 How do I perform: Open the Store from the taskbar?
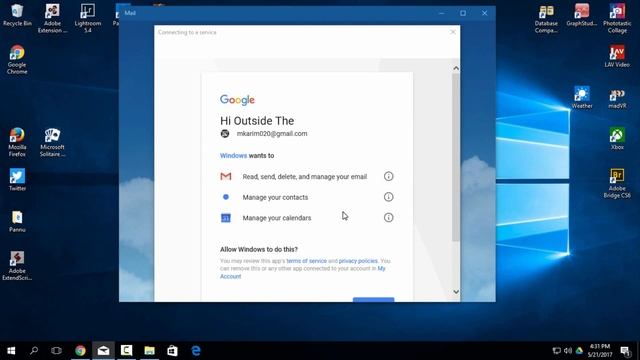[x=172, y=351]
